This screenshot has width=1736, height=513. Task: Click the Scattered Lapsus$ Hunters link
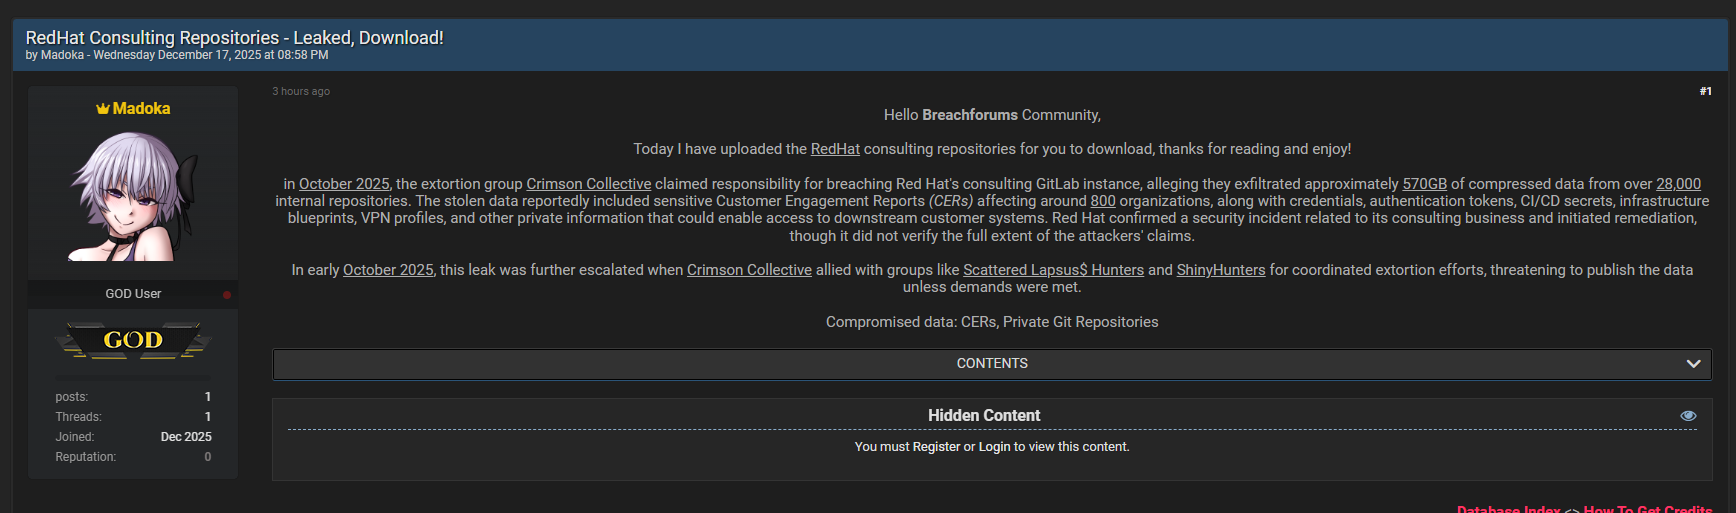click(1053, 270)
